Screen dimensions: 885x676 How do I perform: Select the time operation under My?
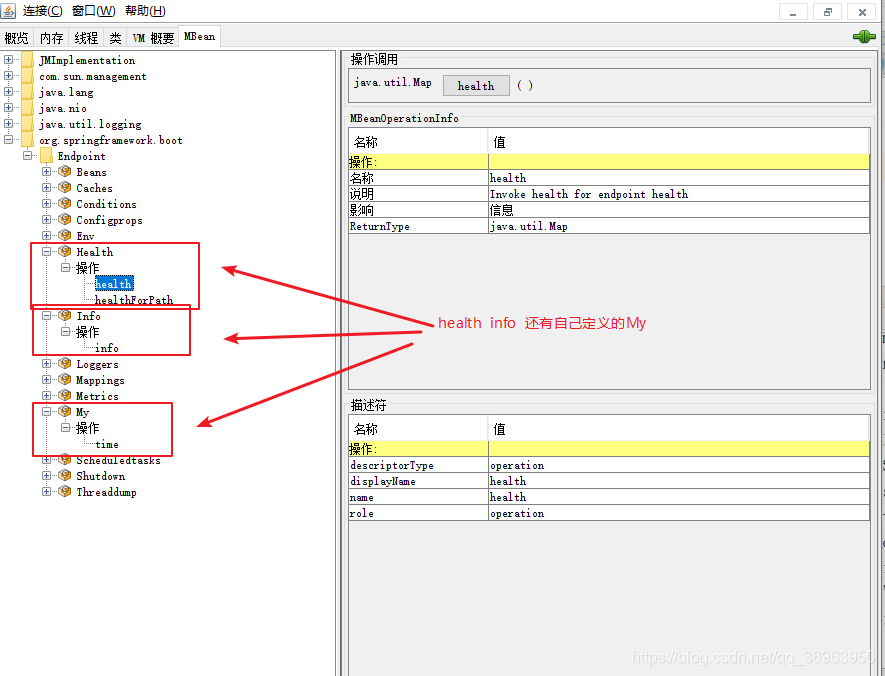pos(107,444)
